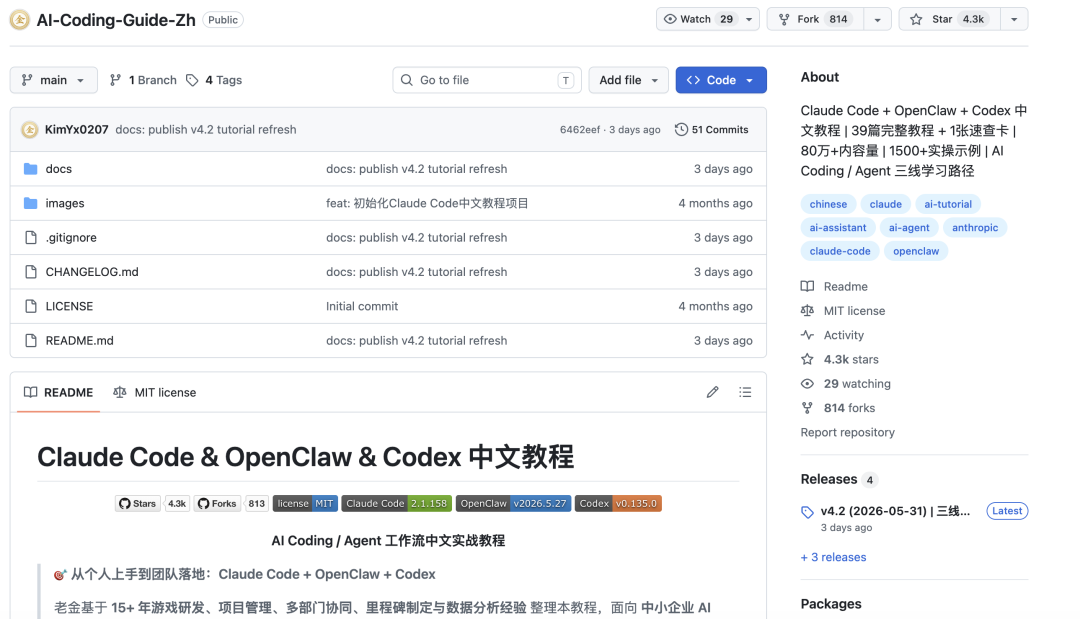
Task: Select the chinese topic tag
Action: point(828,204)
